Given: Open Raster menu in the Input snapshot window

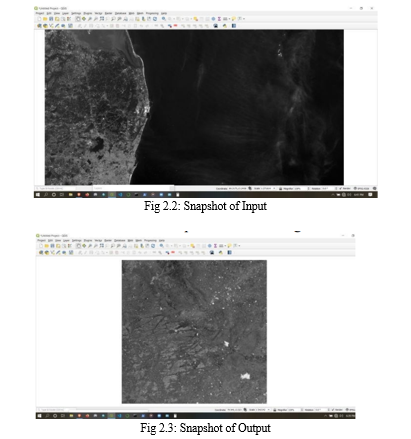Looking at the screenshot, I should [x=108, y=13].
